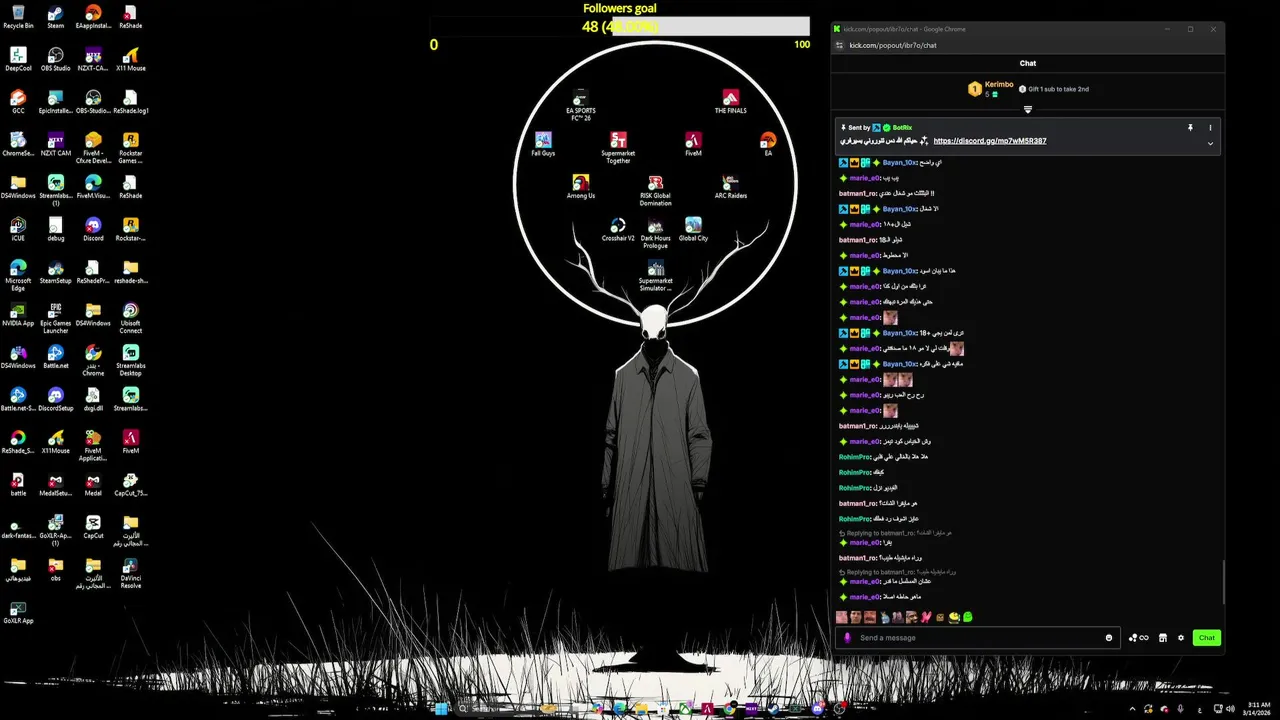Click the taskbar clock showing 3:11 AM

1257,708
